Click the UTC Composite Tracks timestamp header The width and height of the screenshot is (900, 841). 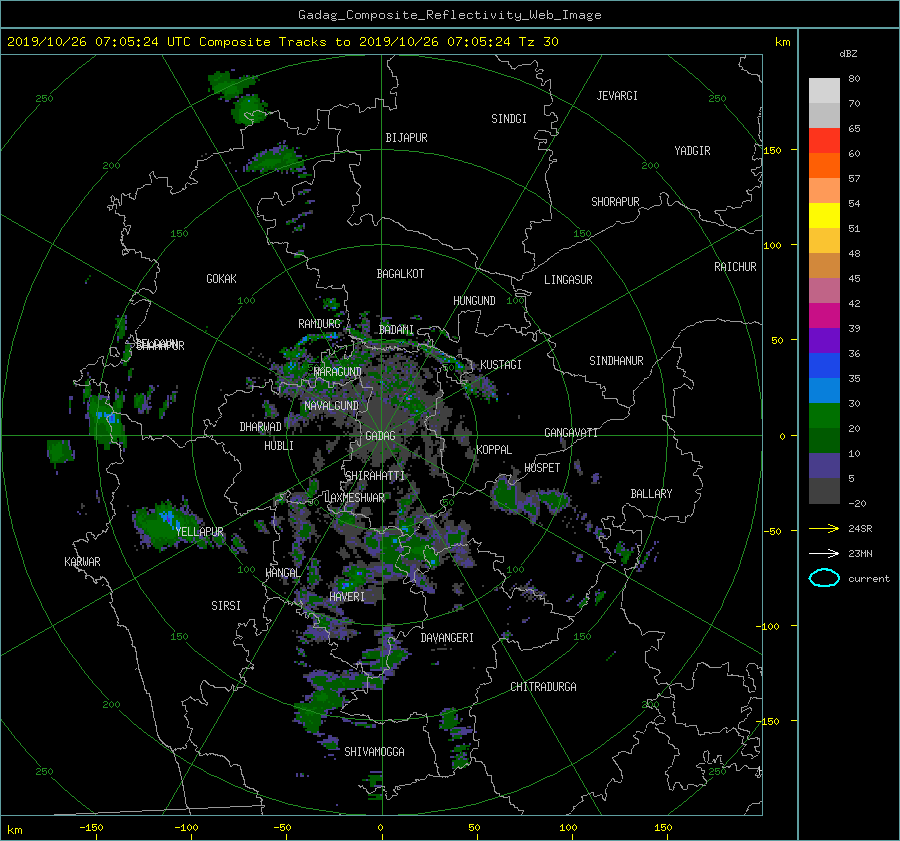coord(282,42)
